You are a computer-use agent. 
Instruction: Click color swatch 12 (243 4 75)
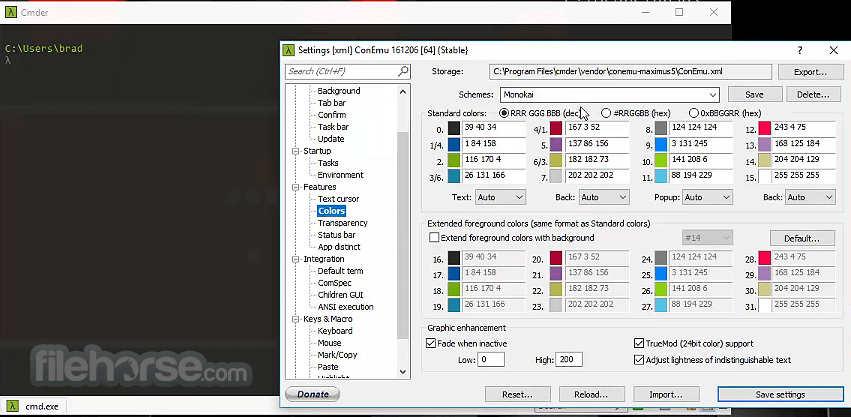[765, 129]
